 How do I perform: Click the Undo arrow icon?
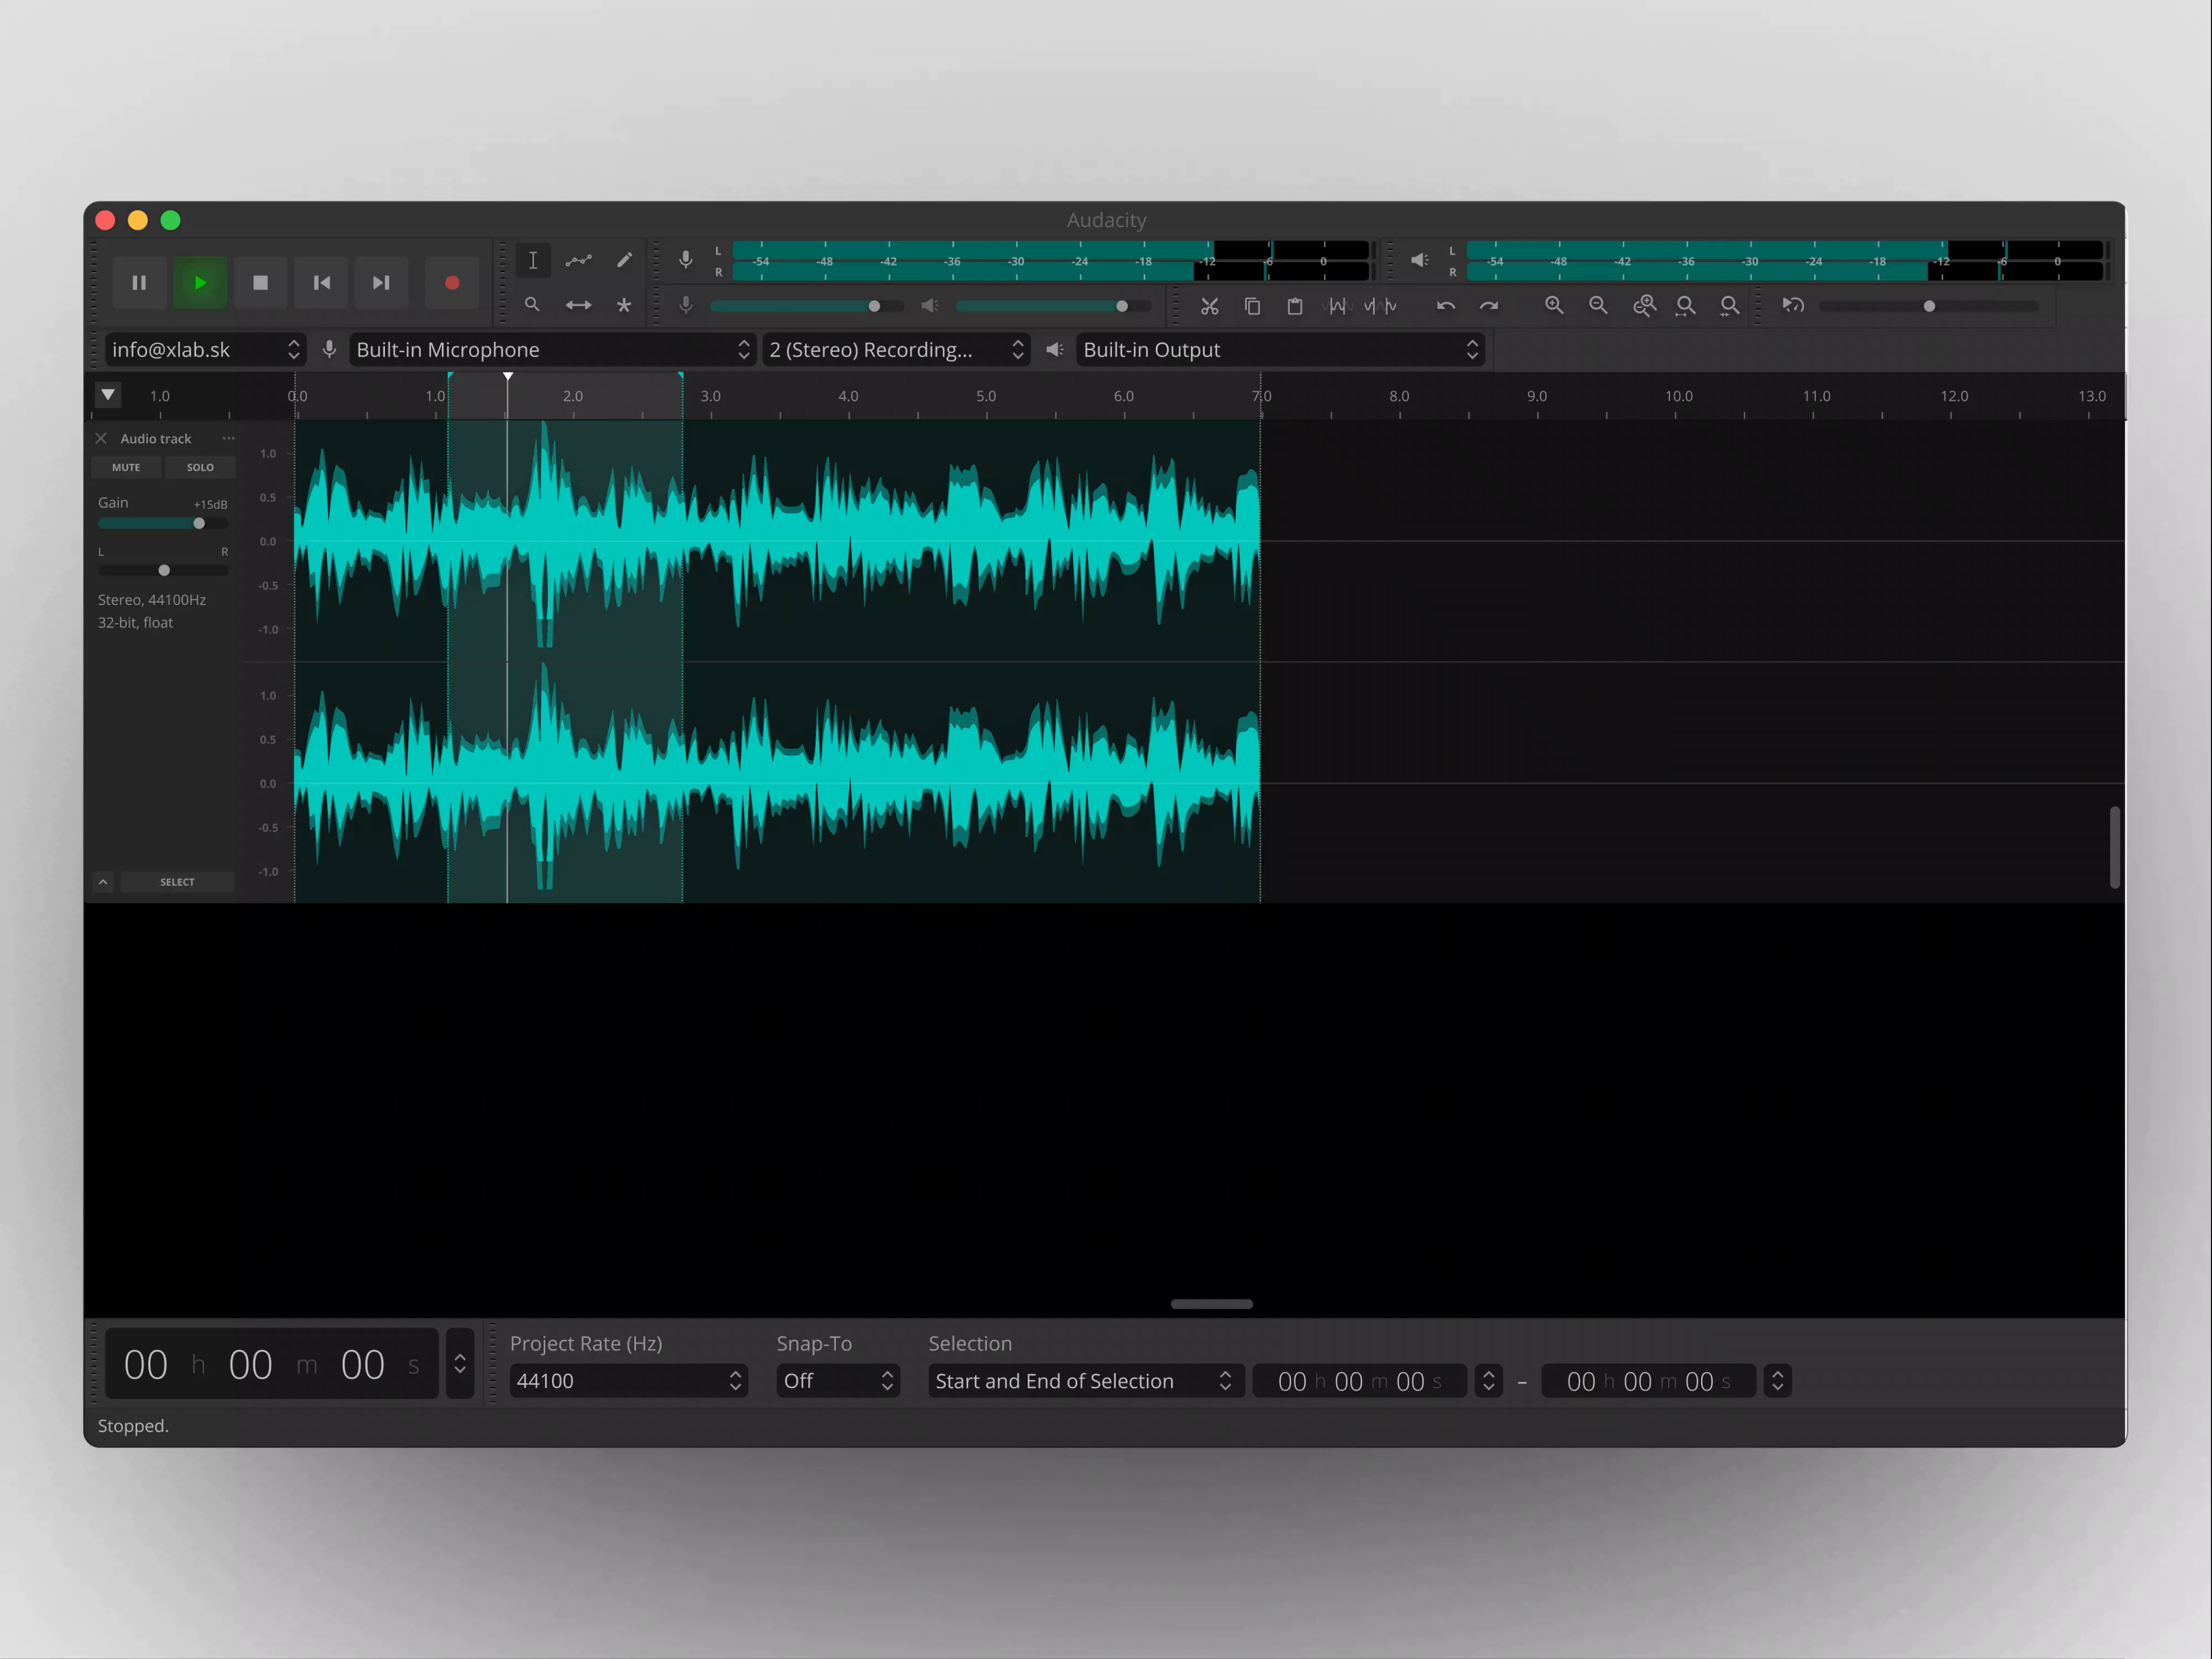(x=1445, y=306)
